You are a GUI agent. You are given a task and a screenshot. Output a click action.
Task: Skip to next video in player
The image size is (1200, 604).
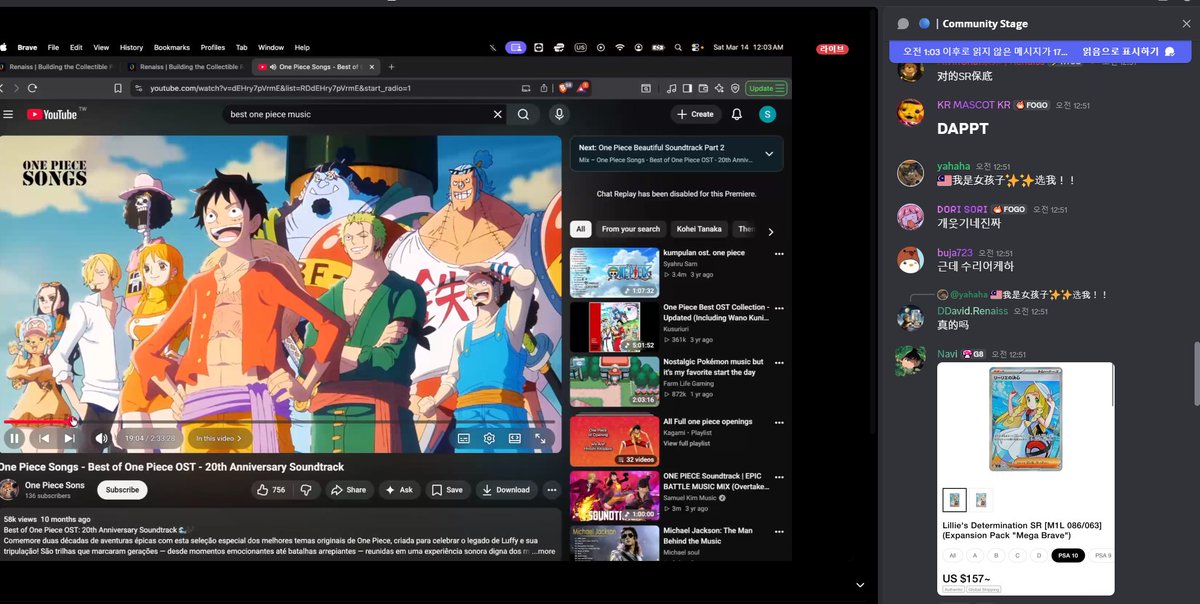coord(69,438)
